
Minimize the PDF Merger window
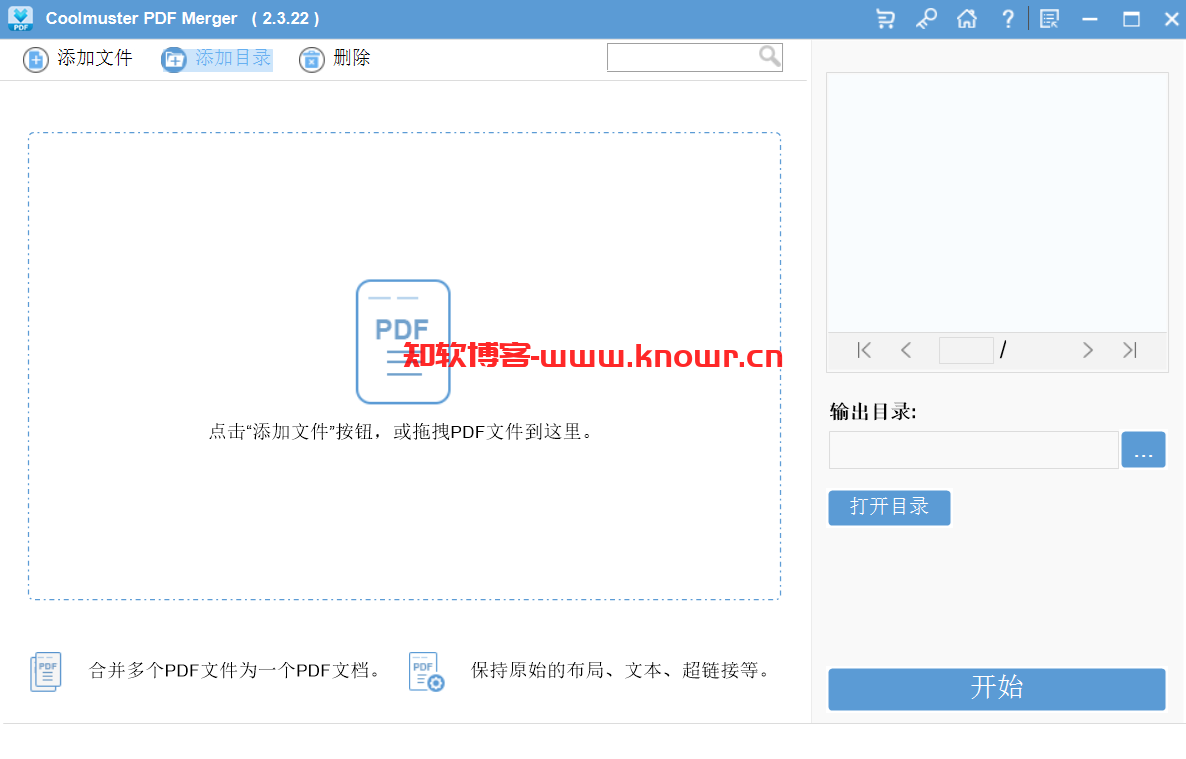point(1090,19)
